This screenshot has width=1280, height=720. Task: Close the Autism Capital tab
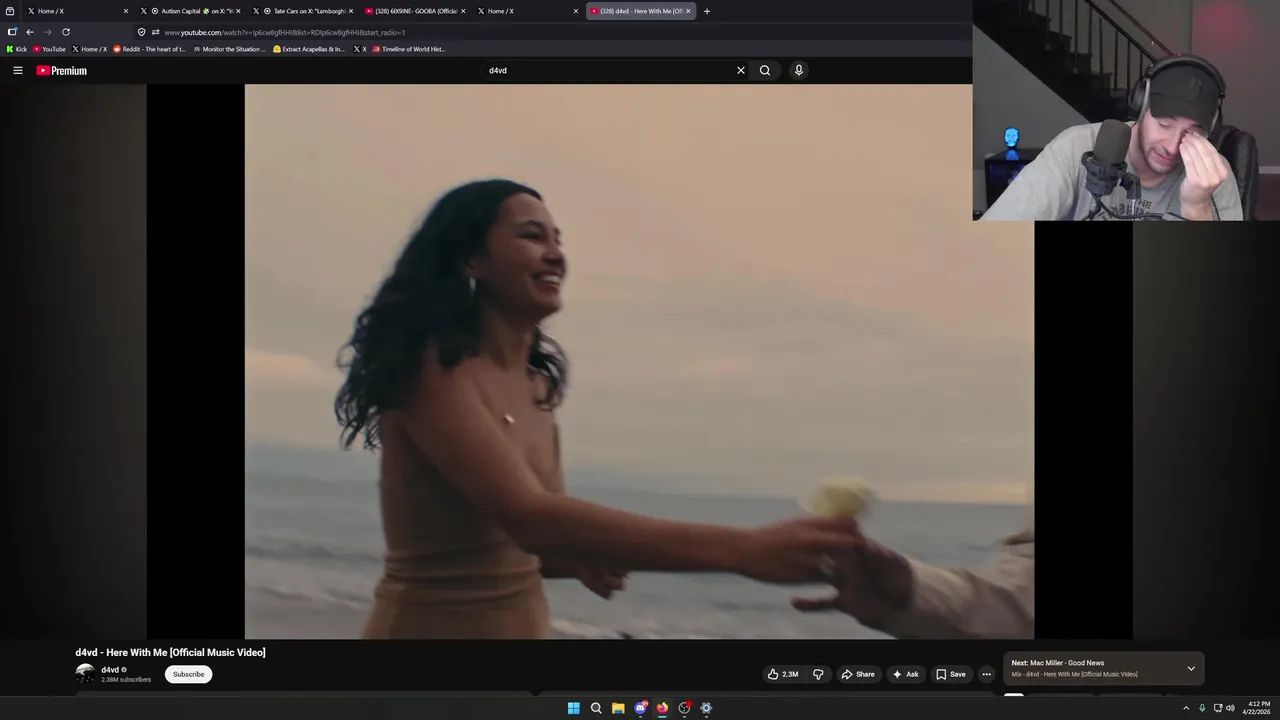pyautogui.click(x=238, y=11)
